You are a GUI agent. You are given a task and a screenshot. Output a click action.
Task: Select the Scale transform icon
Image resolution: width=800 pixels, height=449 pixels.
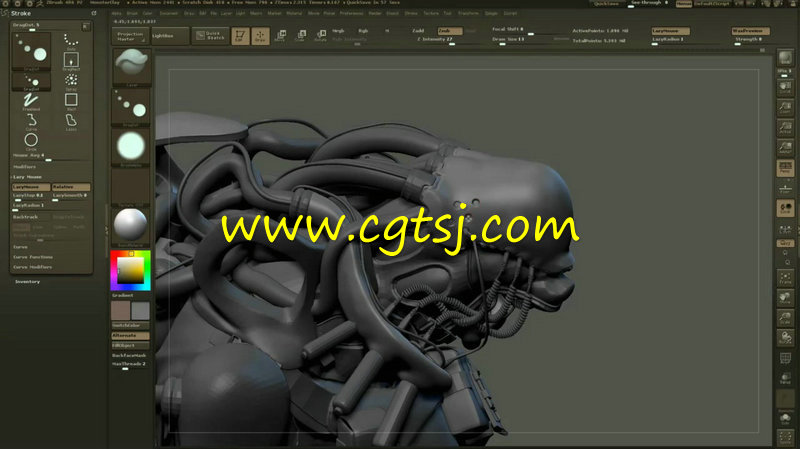point(301,36)
